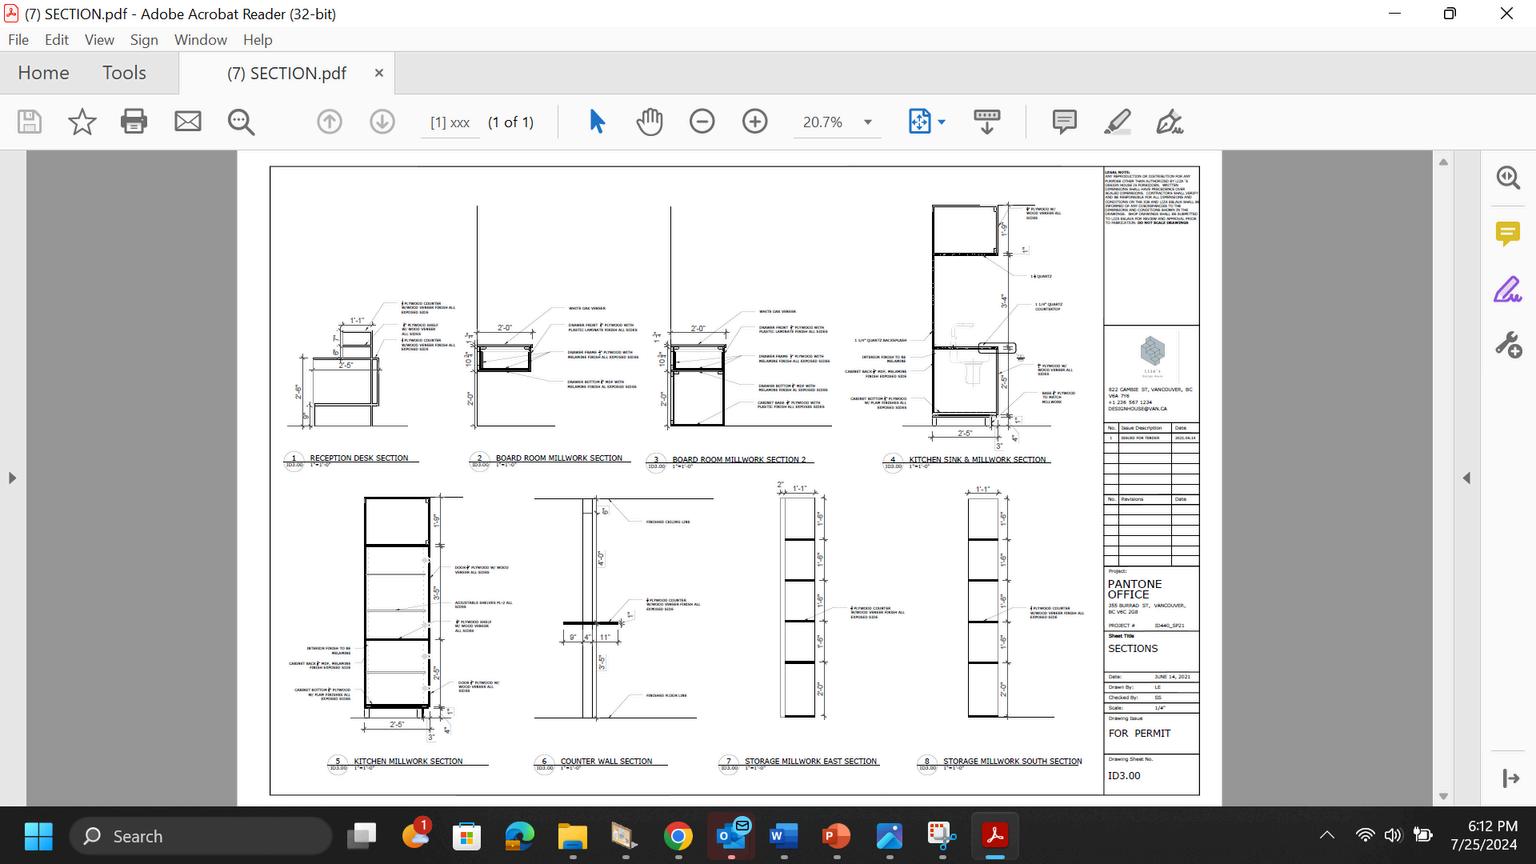Open the Find text magnifier tool
Screen dimensions: 1536x864
(241, 122)
